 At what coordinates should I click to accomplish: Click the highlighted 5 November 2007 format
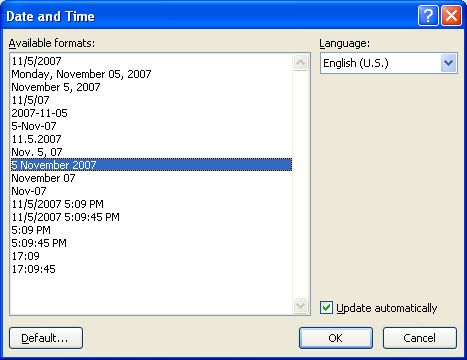[x=151, y=165]
